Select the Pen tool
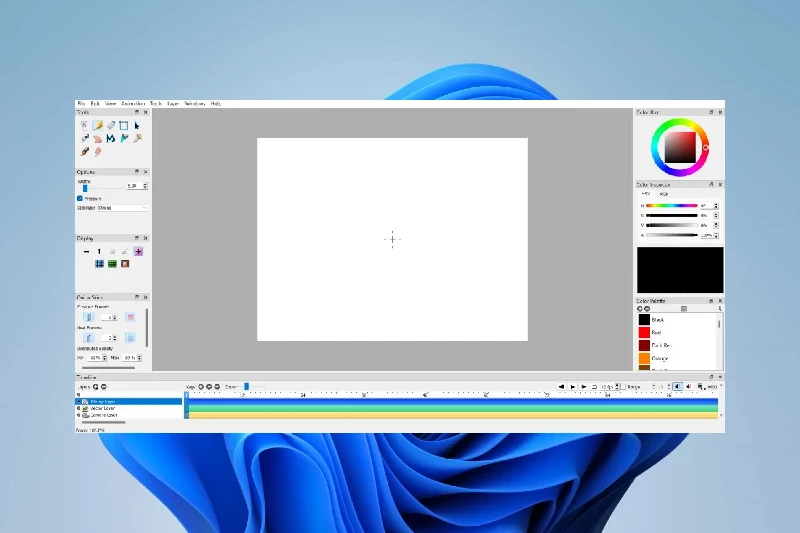The height and width of the screenshot is (533, 800). coord(85,139)
